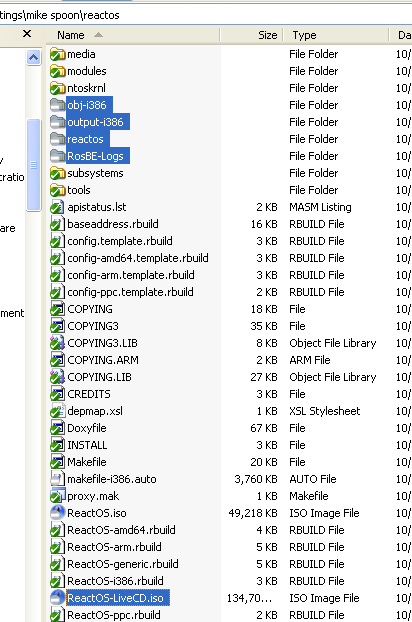Click the XSL Stylesheet type text
Viewport: 412px width, 622px height.
tap(324, 411)
